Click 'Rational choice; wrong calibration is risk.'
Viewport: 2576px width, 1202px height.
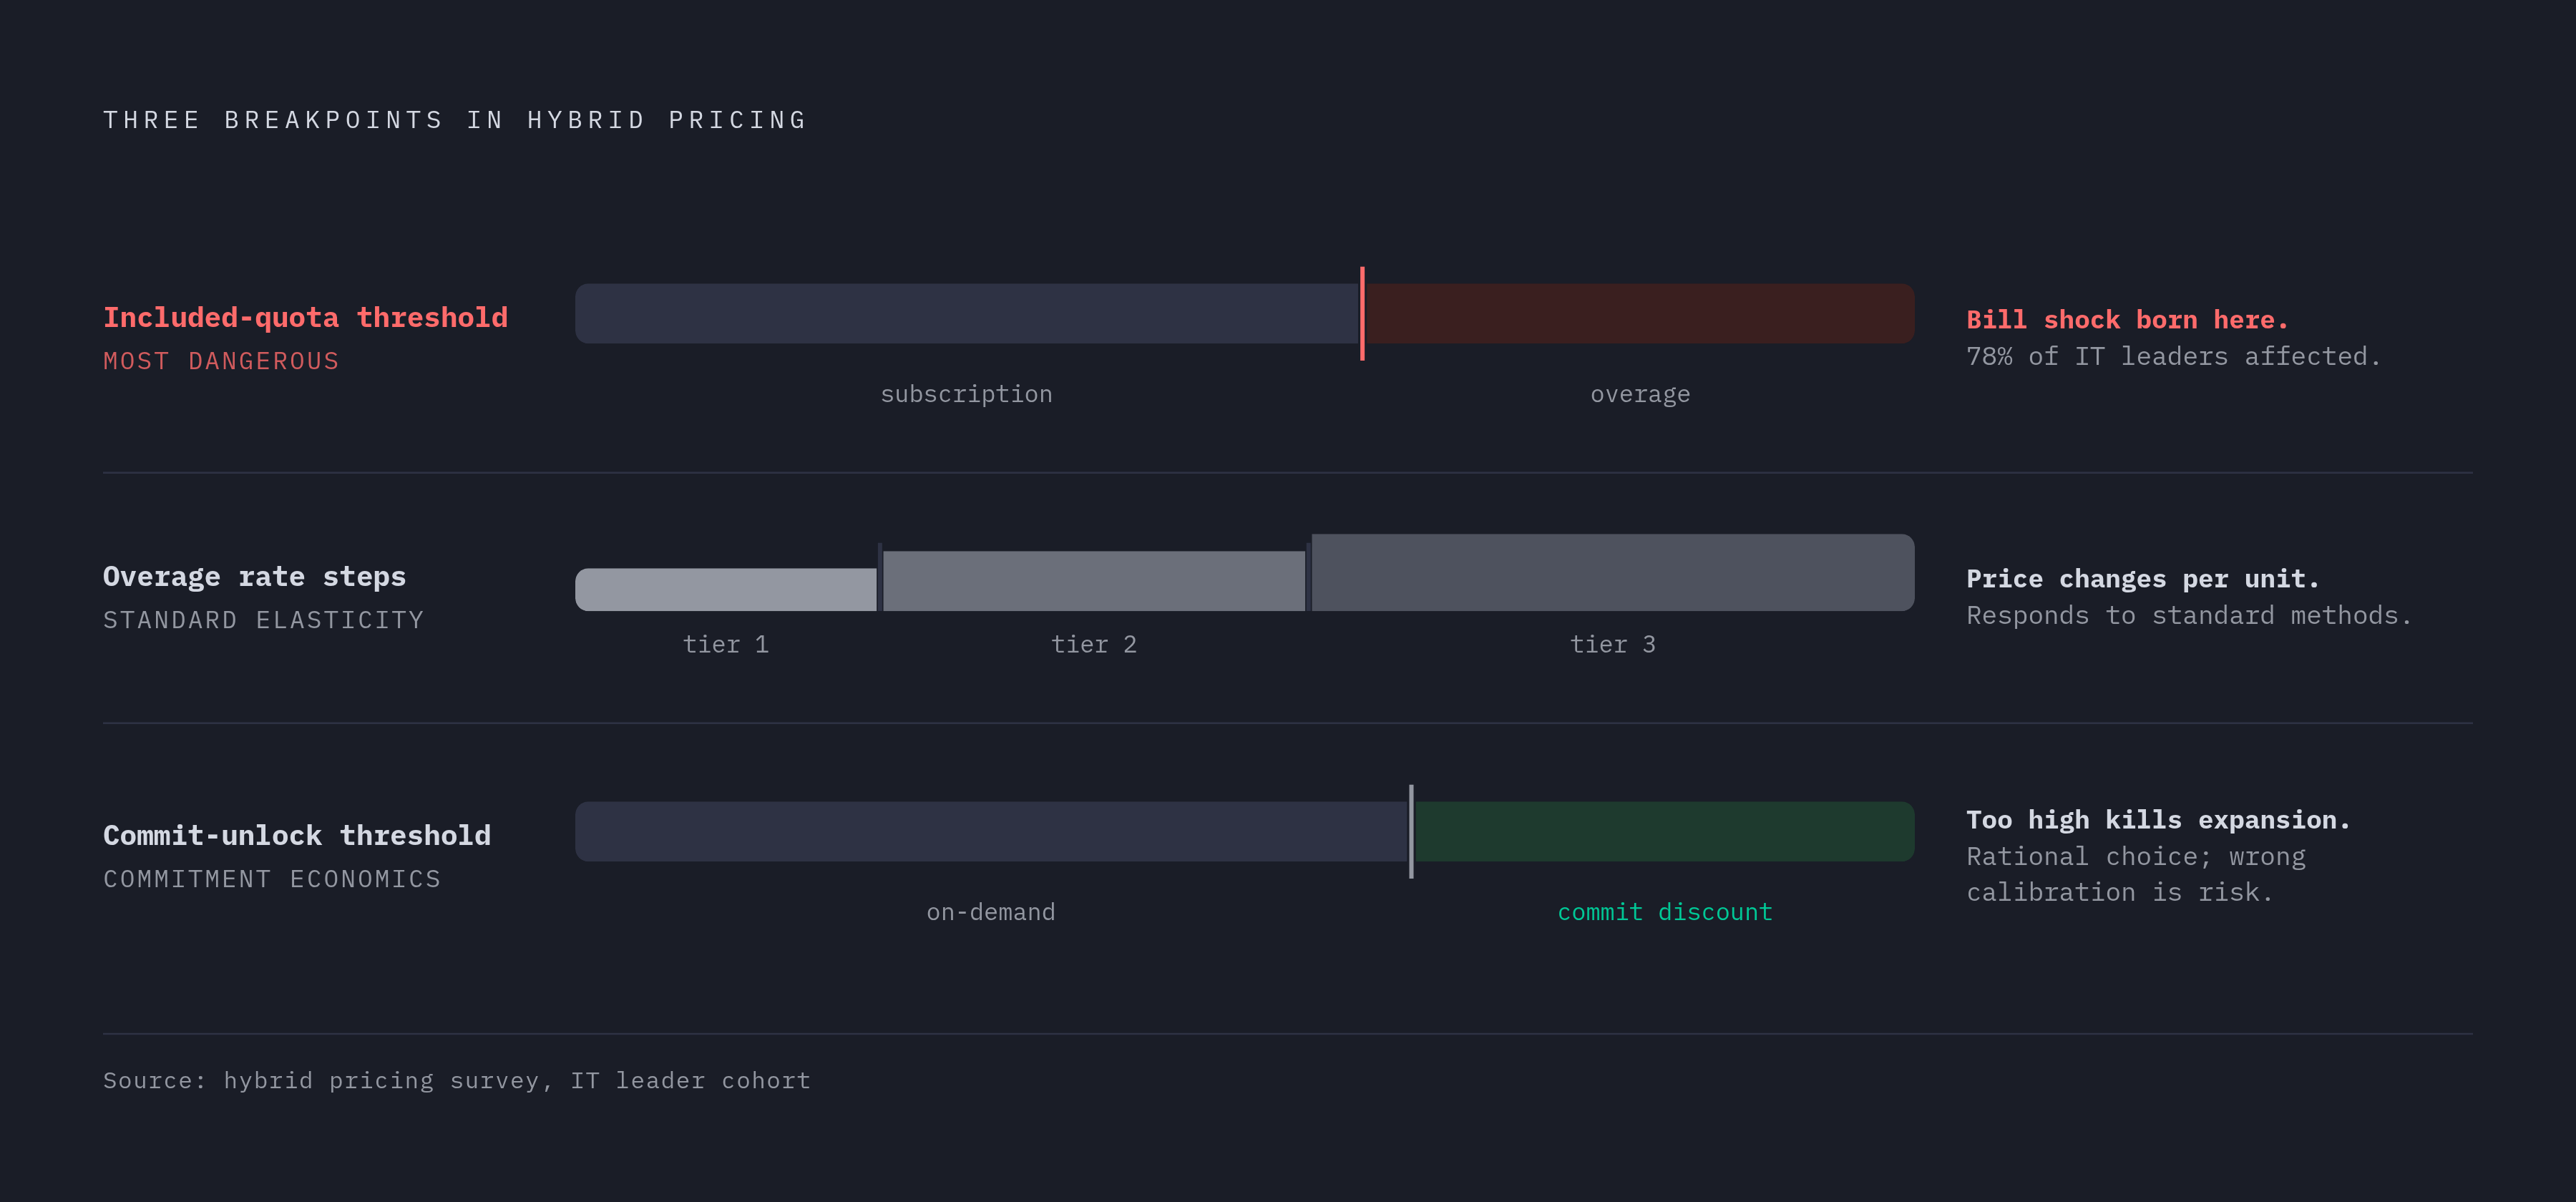2136,874
